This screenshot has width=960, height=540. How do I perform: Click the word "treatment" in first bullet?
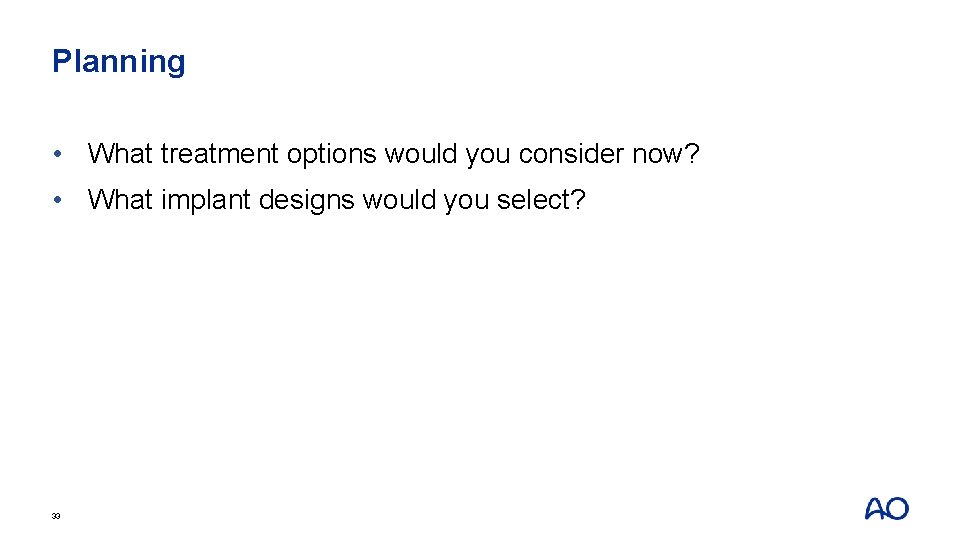point(219,154)
